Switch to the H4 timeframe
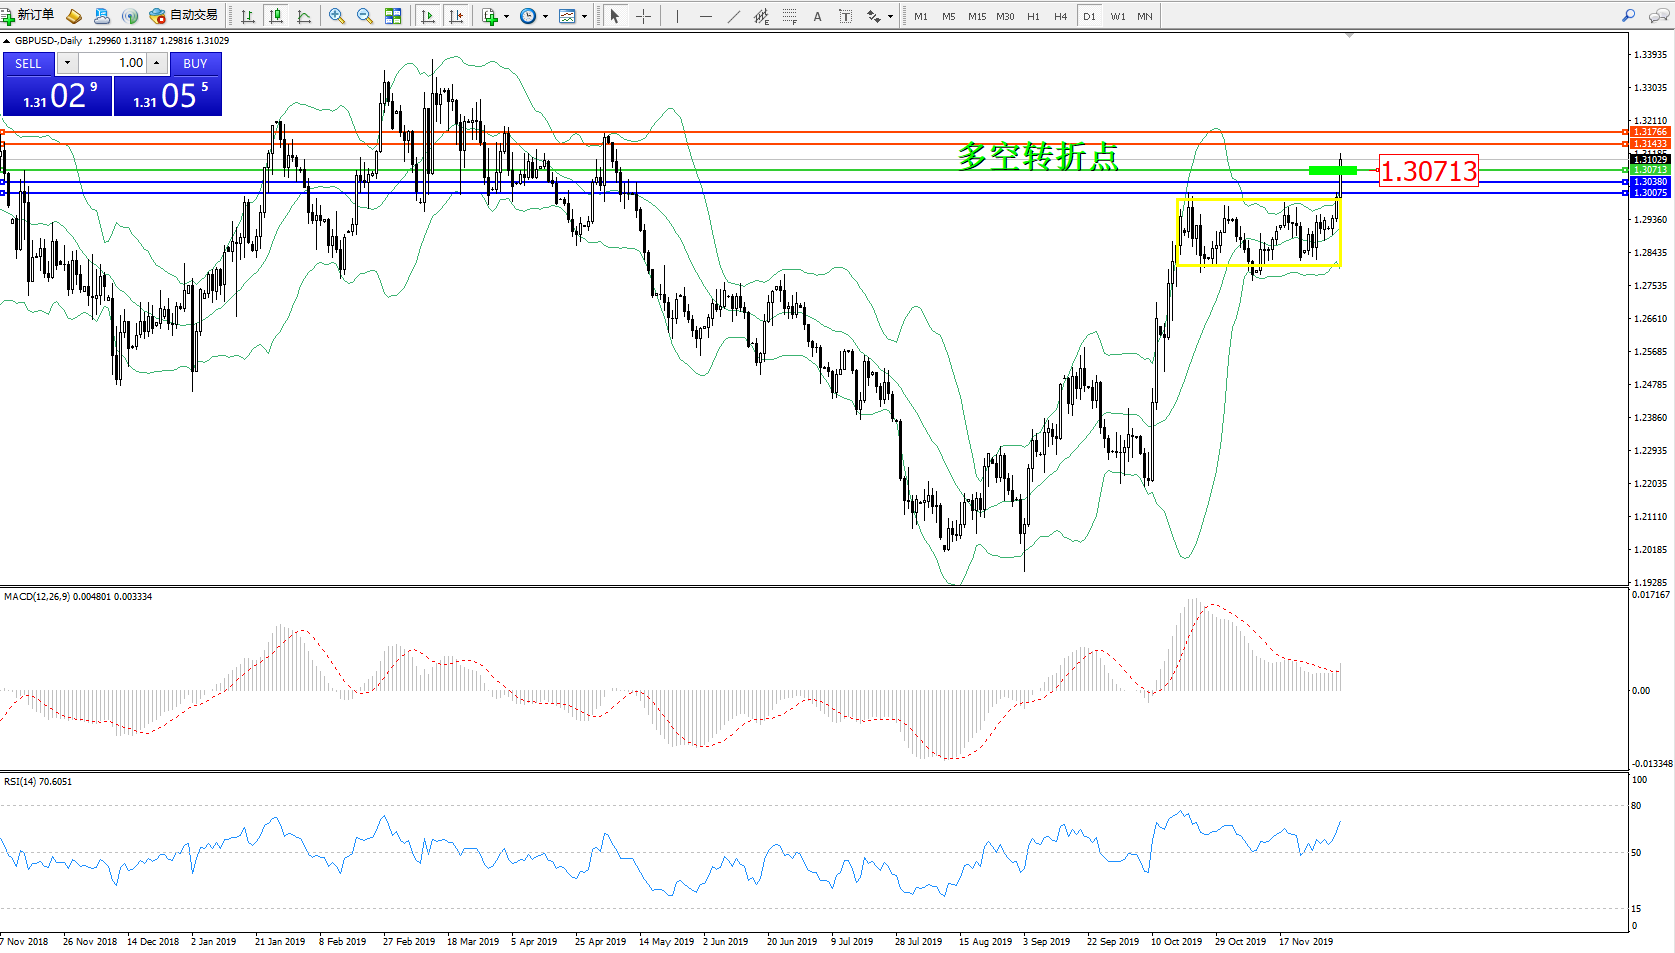This screenshot has height=953, width=1675. [x=1060, y=16]
